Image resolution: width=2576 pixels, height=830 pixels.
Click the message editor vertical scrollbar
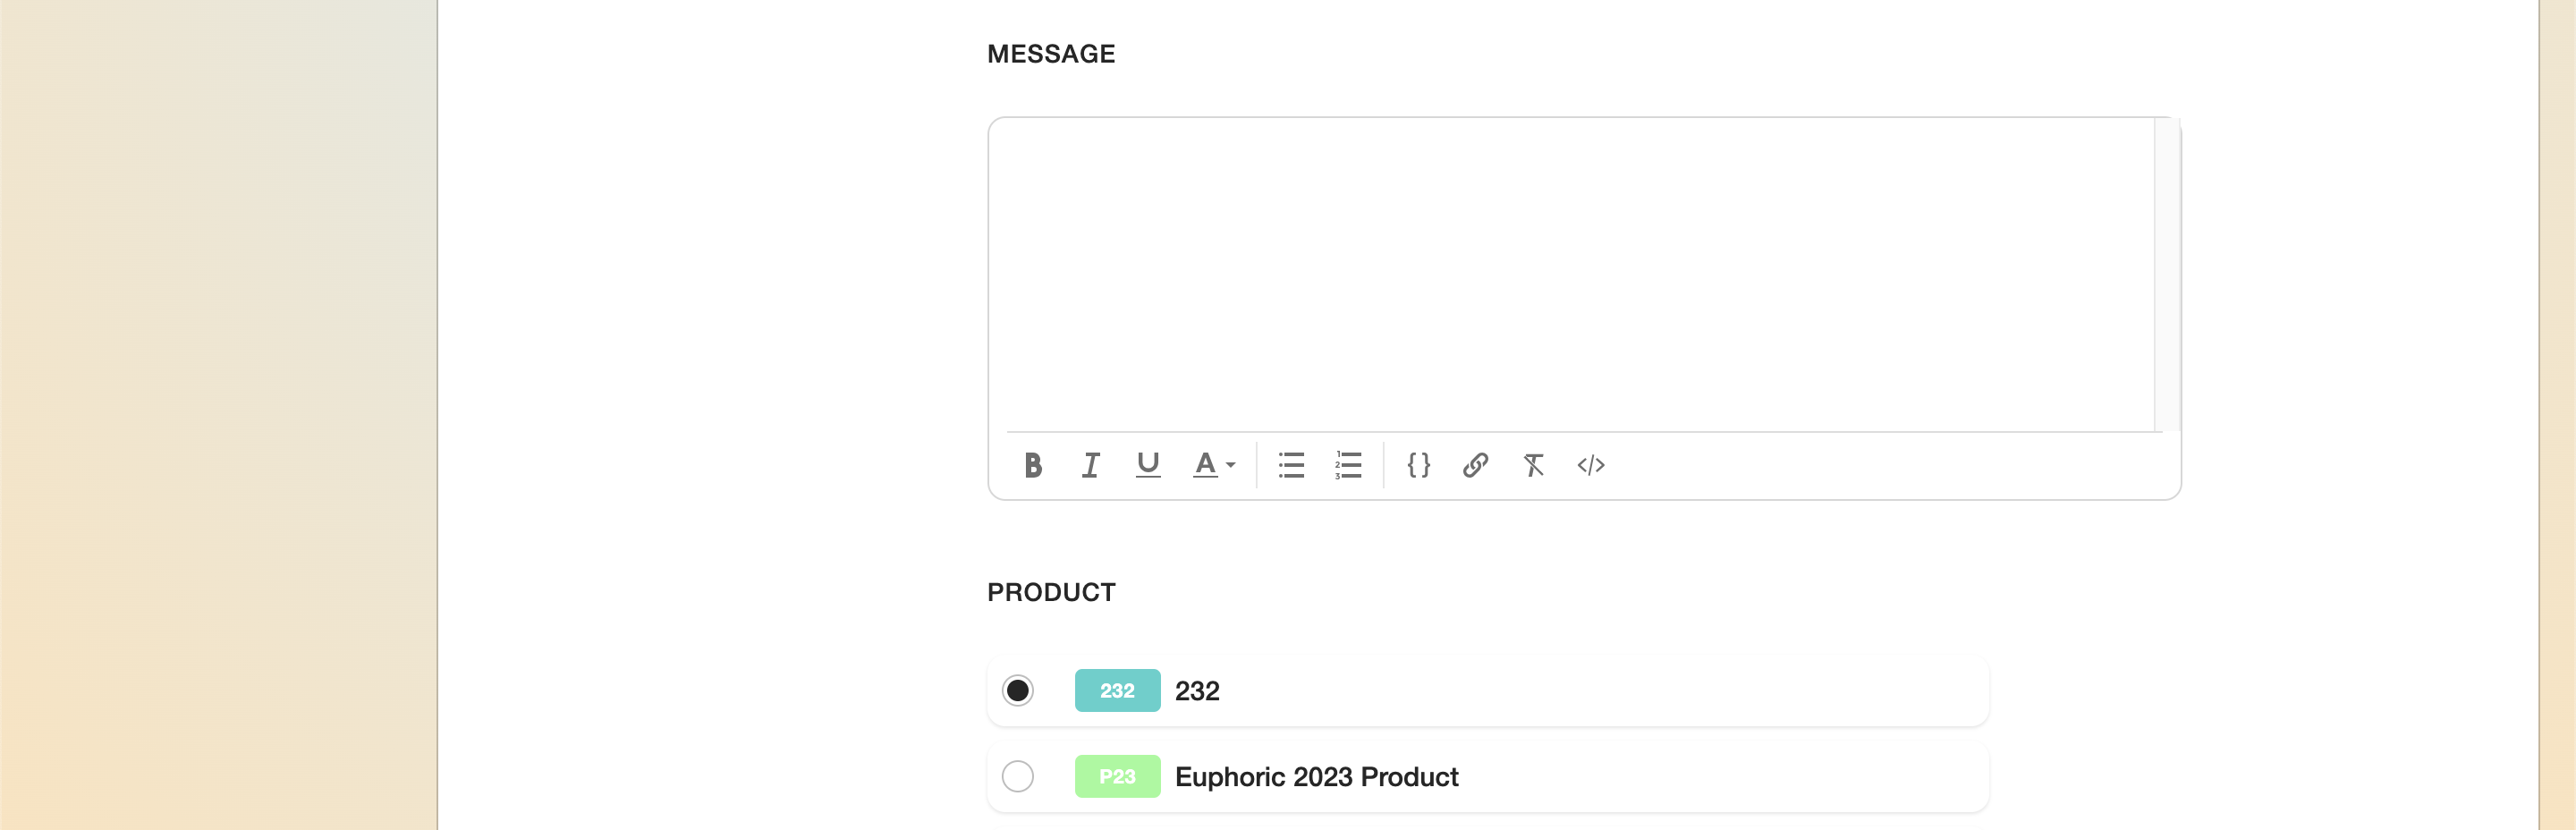2166,273
